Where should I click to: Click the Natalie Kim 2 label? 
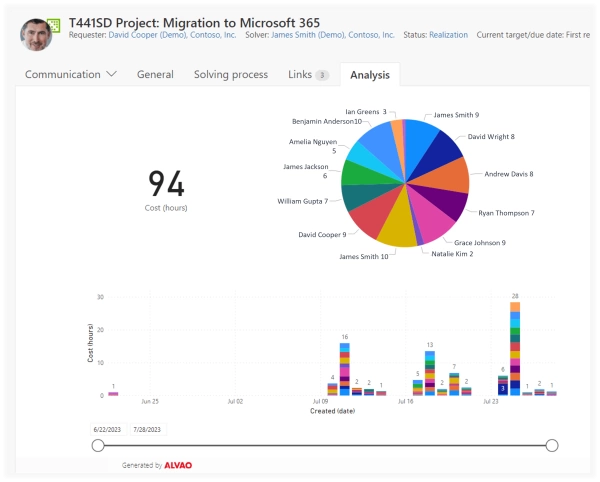452,254
